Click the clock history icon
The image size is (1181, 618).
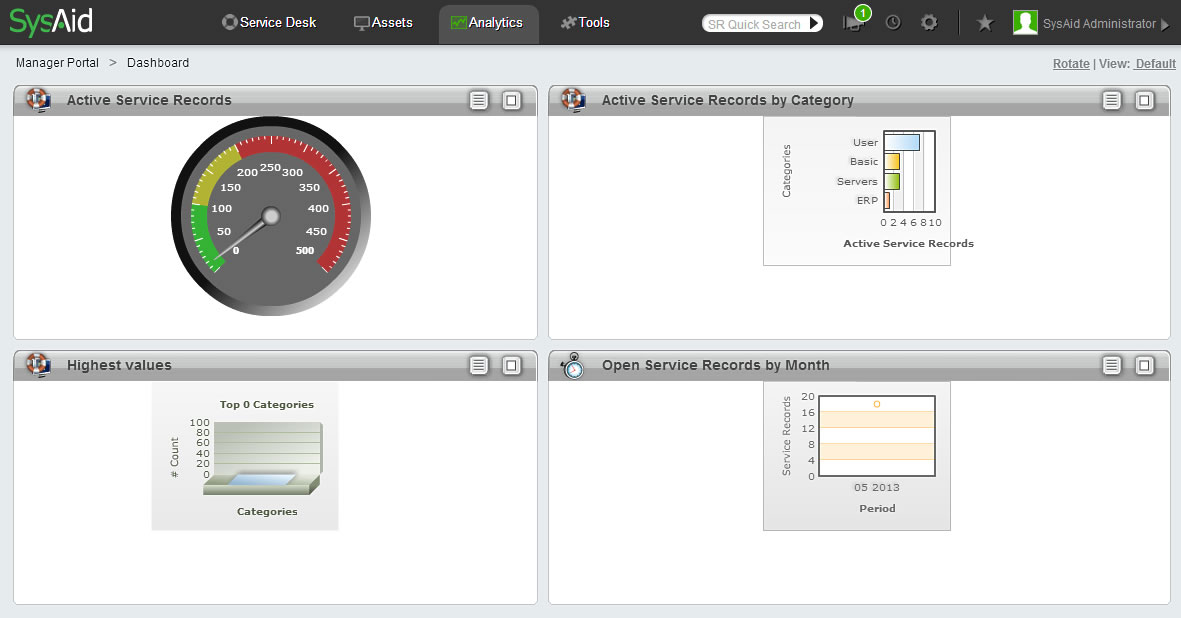click(x=893, y=22)
